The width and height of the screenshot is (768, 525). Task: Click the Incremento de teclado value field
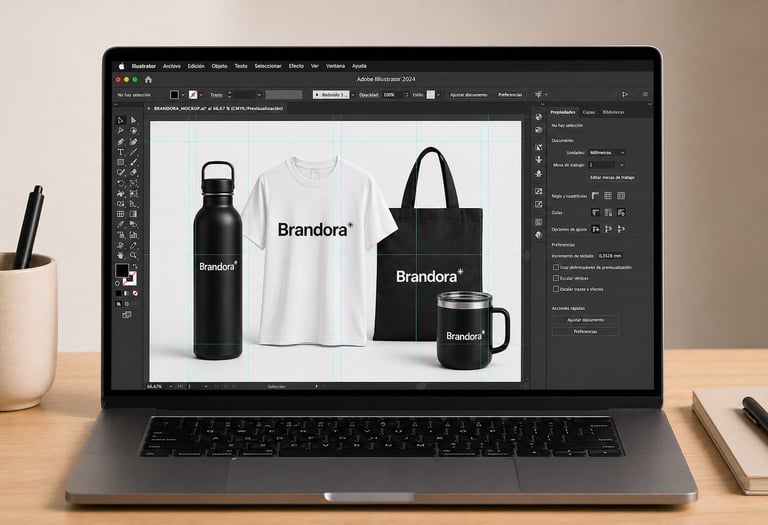click(610, 256)
